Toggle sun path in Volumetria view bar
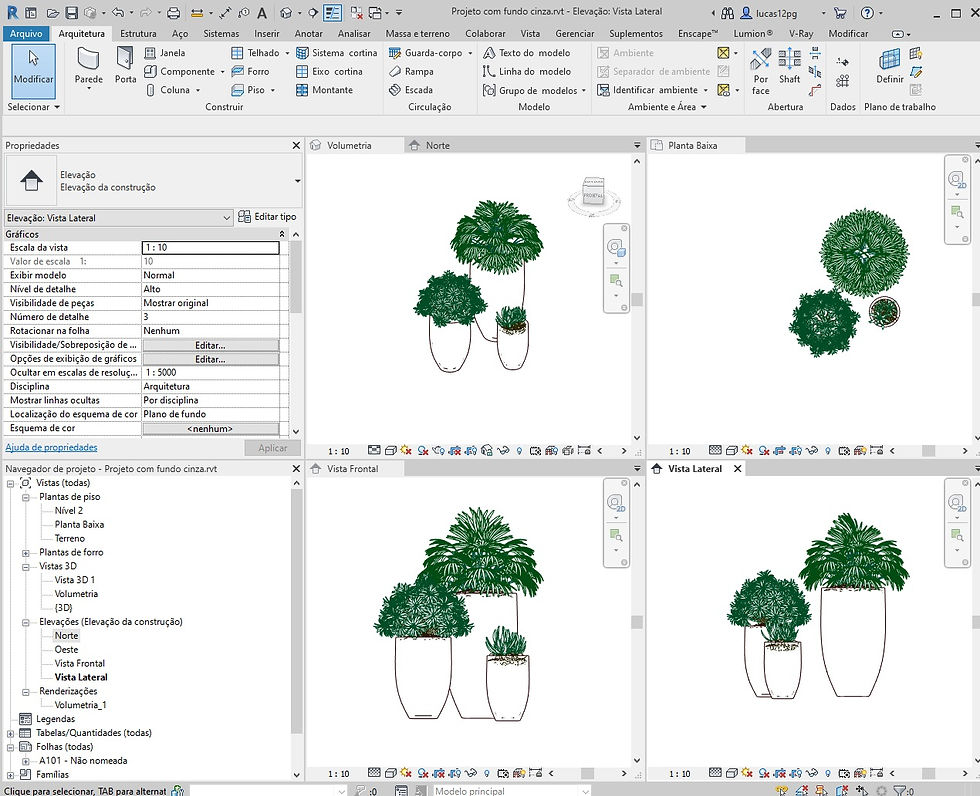The height and width of the screenshot is (796, 980). pyautogui.click(x=406, y=450)
